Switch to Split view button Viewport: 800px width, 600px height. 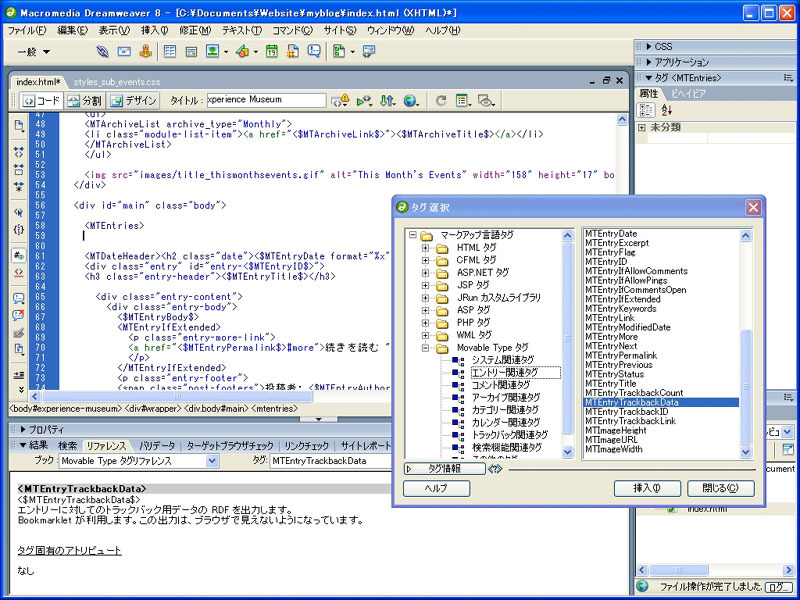pyautogui.click(x=85, y=101)
